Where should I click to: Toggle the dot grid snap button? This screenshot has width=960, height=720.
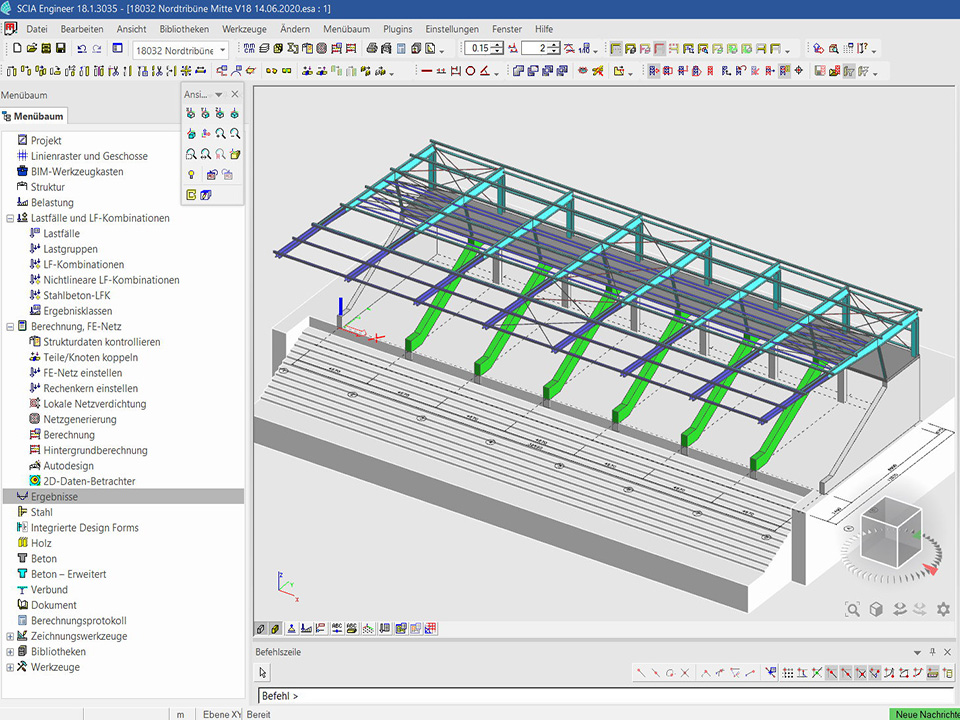(788, 673)
